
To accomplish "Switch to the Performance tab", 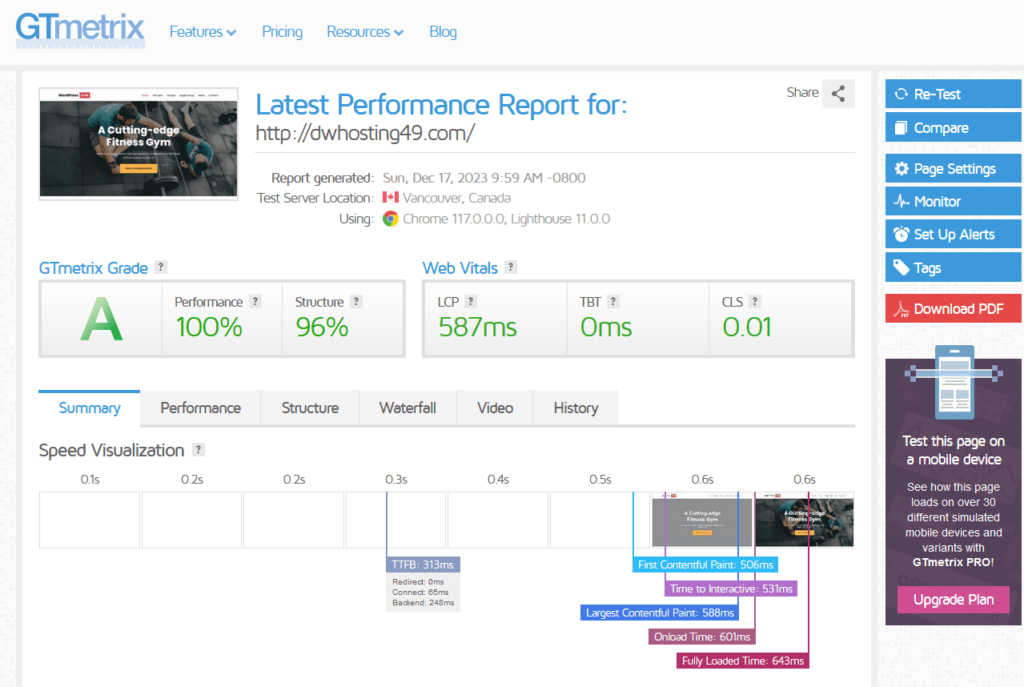I will [x=200, y=408].
